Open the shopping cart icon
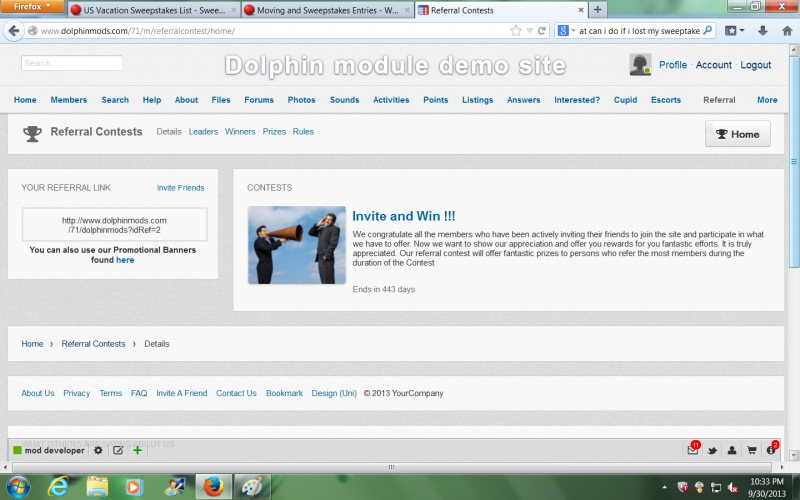 752,450
